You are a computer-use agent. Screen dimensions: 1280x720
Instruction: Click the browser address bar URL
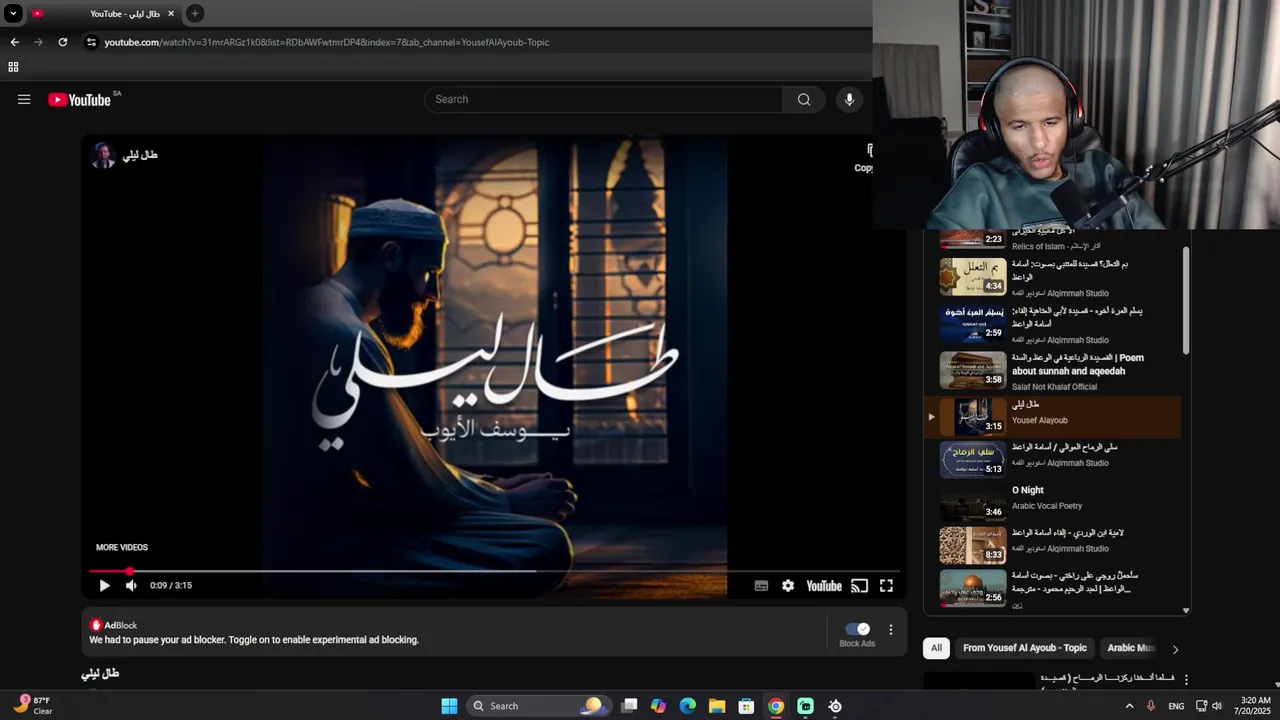326,42
